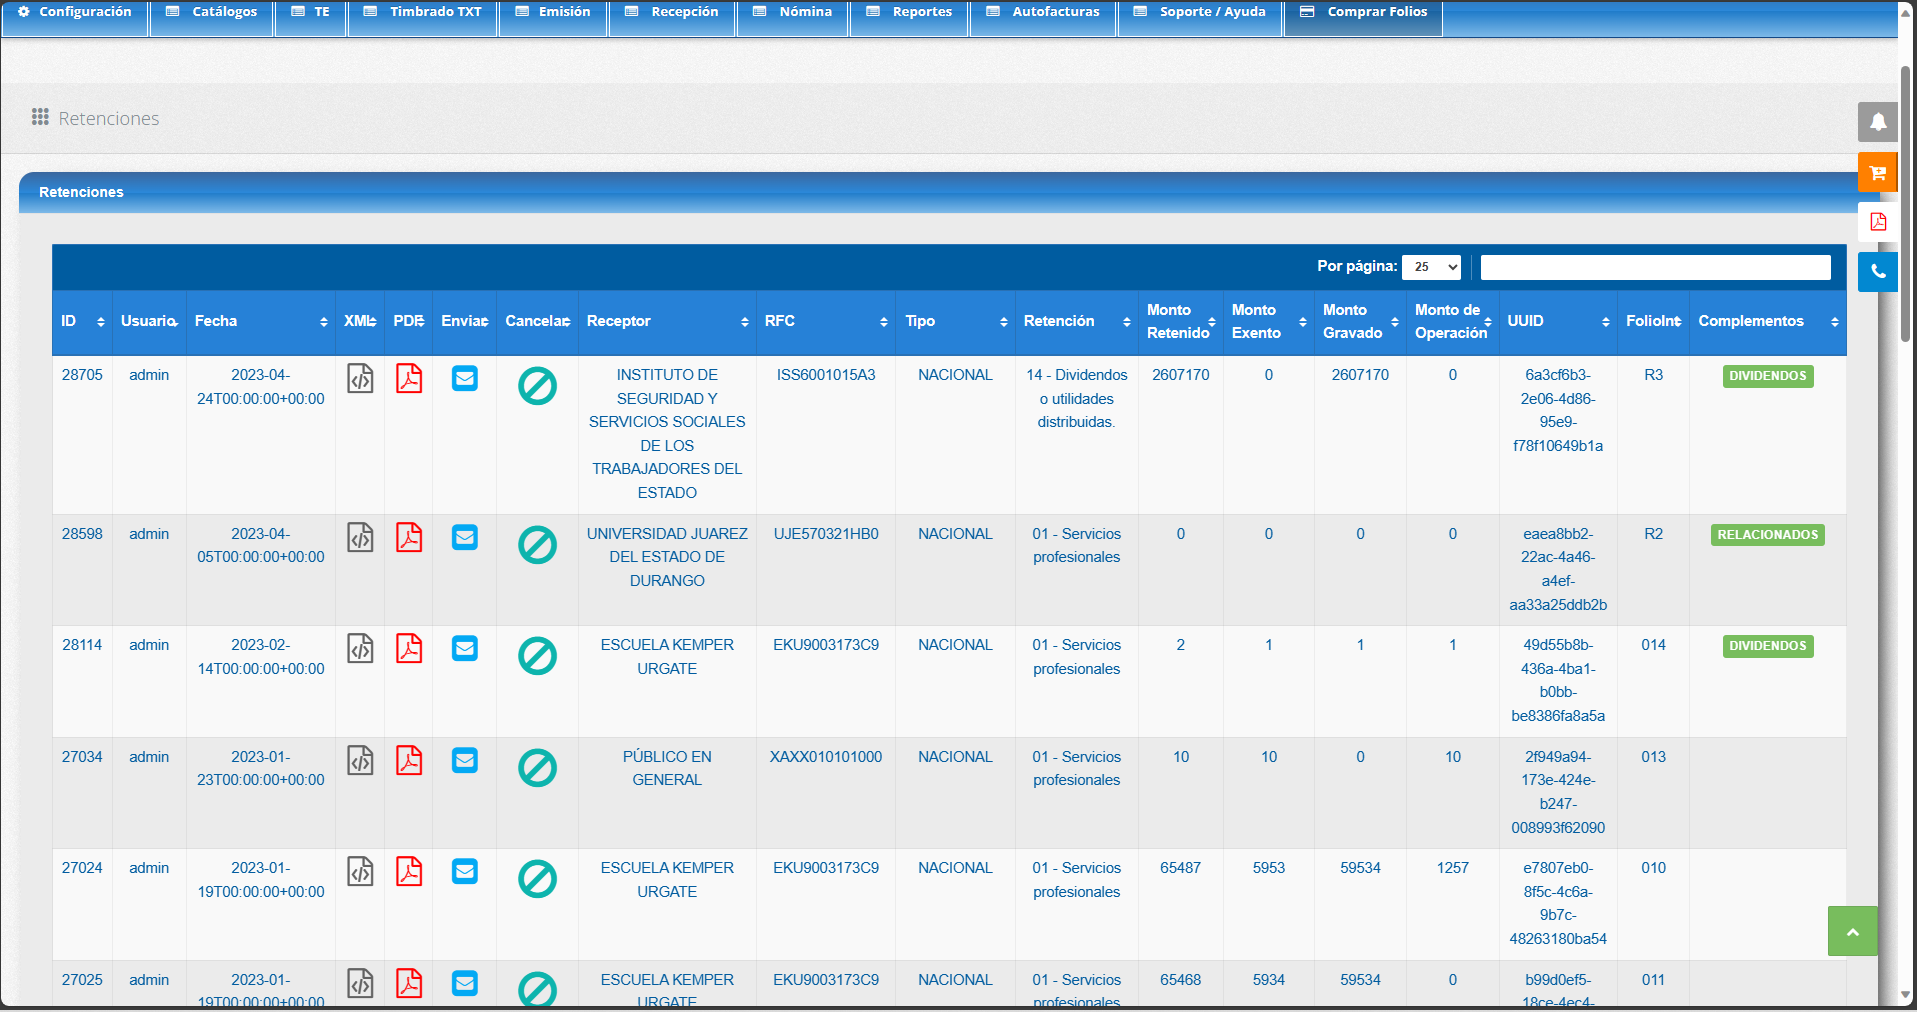Open the Por página dropdown
Screen dimensions: 1917x1012
click(1430, 267)
